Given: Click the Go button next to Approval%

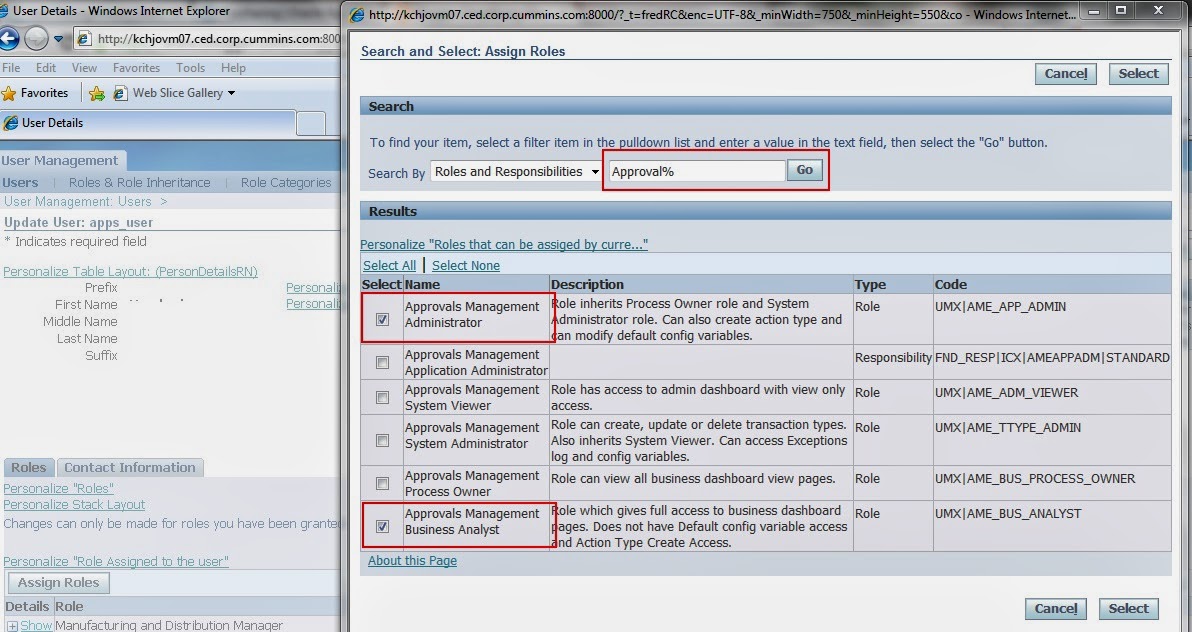Looking at the screenshot, I should click(804, 170).
